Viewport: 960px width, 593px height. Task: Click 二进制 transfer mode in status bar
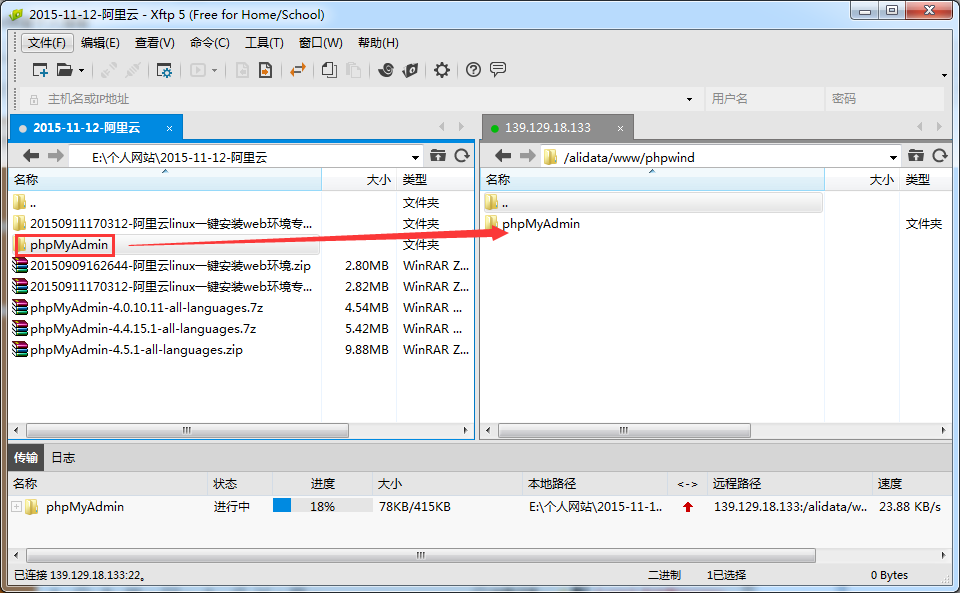tap(666, 574)
